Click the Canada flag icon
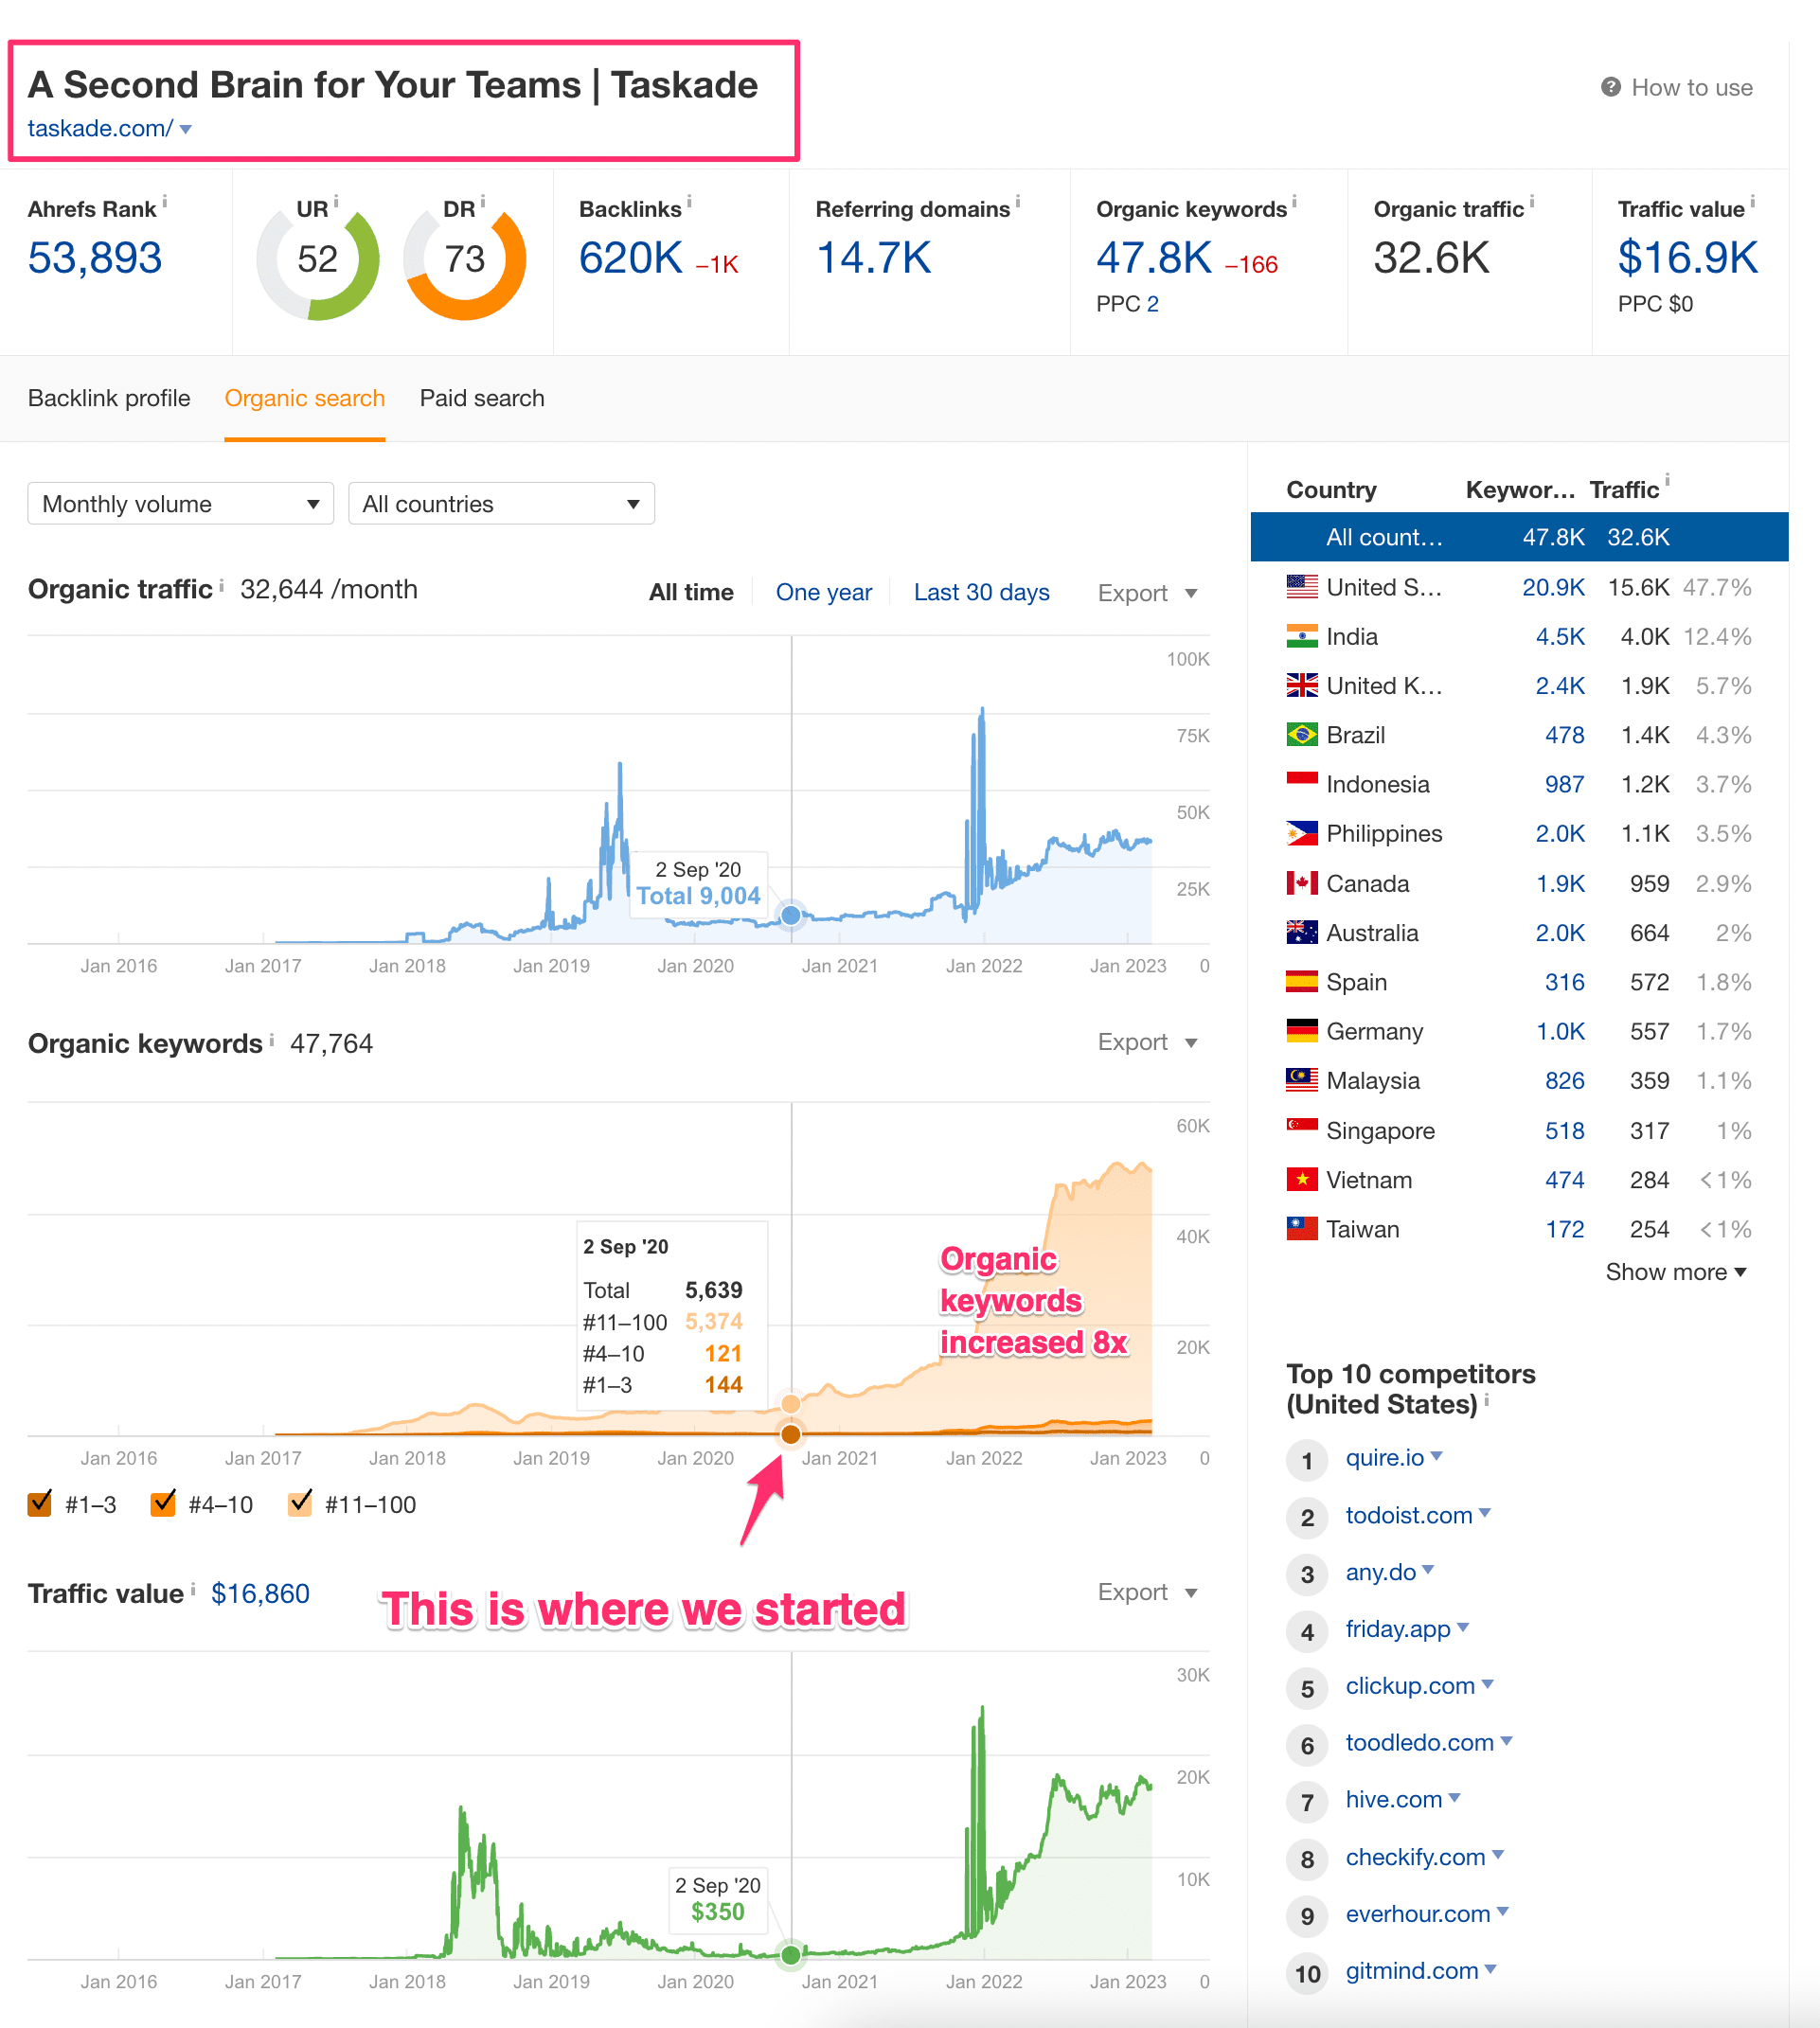 pos(1301,883)
